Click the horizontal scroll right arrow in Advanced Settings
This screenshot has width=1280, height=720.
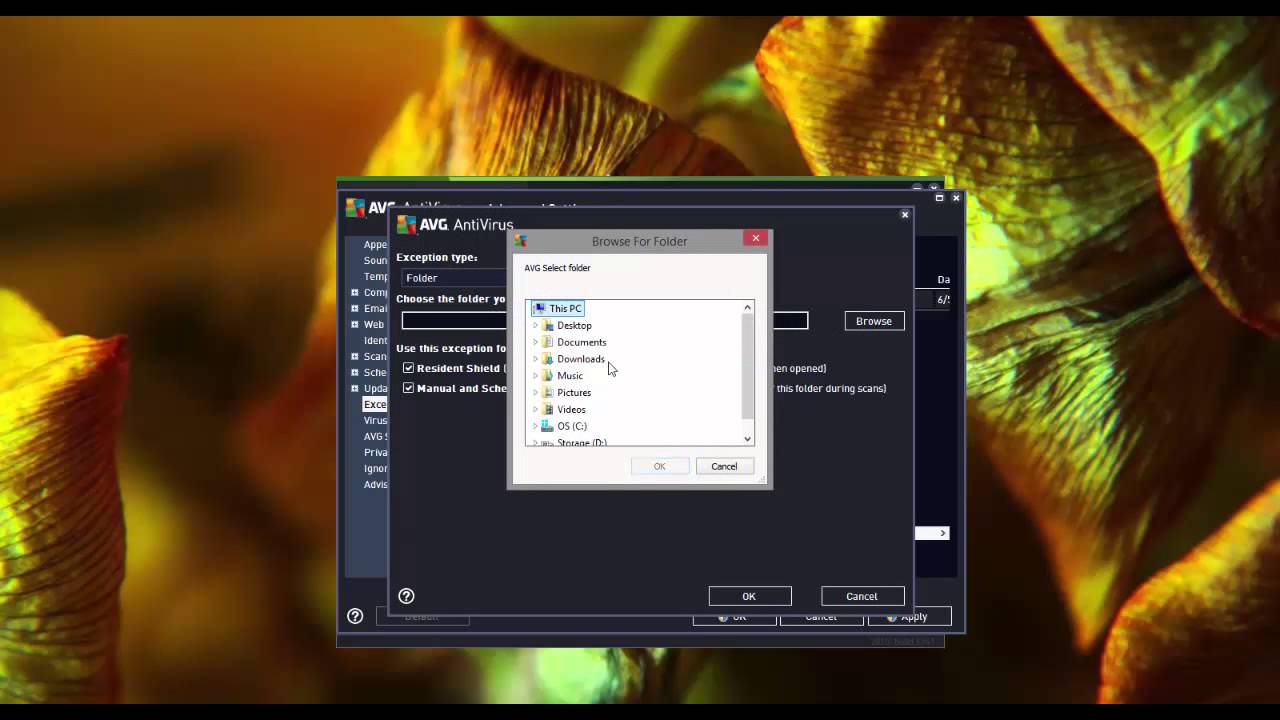coord(942,533)
